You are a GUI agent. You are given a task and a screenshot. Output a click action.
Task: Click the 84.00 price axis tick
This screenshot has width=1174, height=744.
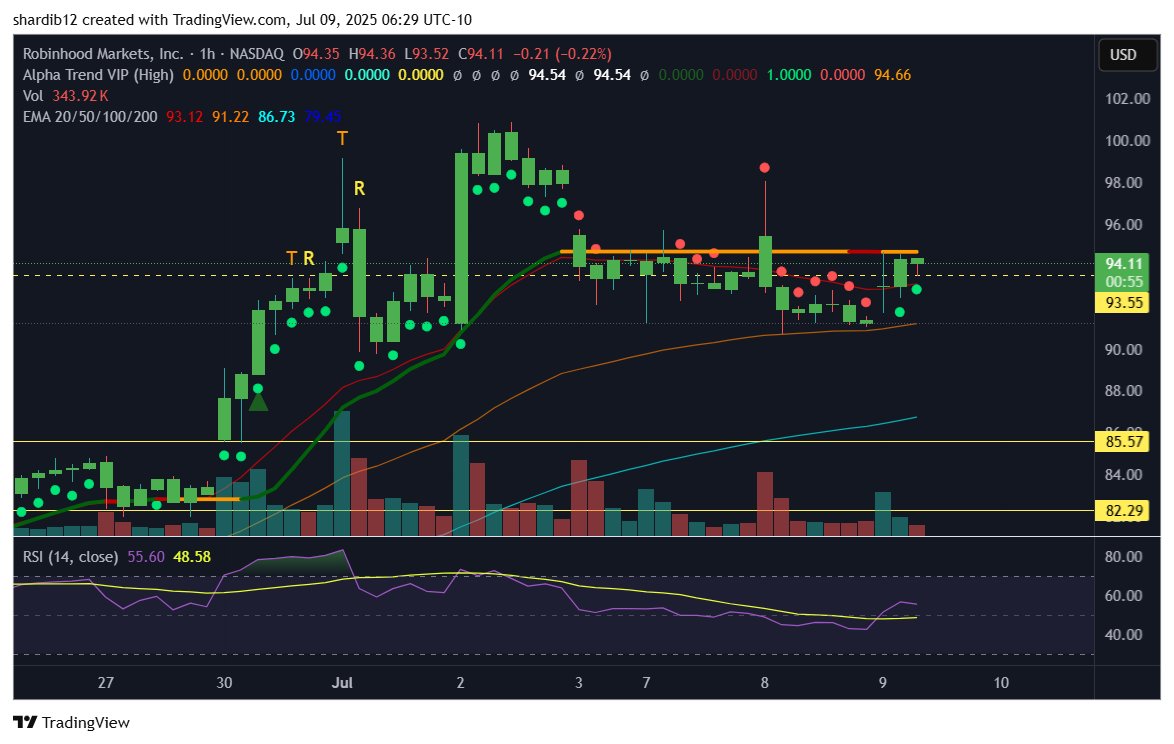pyautogui.click(x=1124, y=475)
